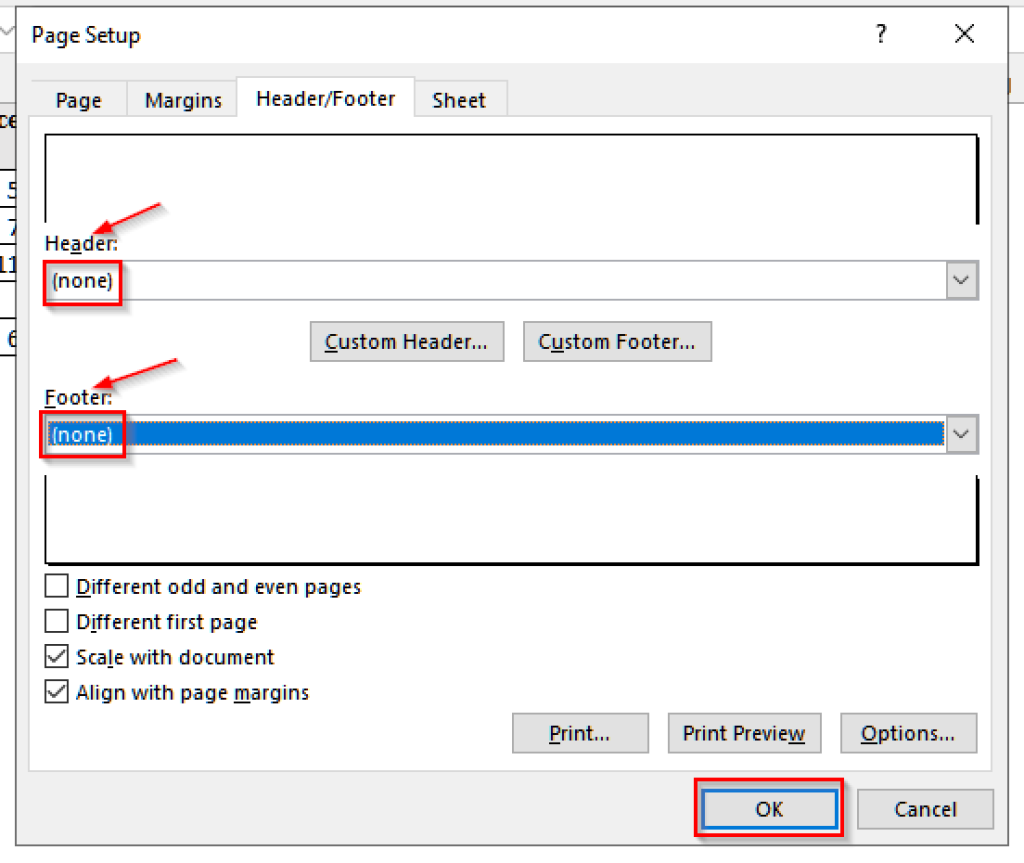Open the Custom Footer dialog
Image resolution: width=1024 pixels, height=863 pixels.
coord(617,341)
